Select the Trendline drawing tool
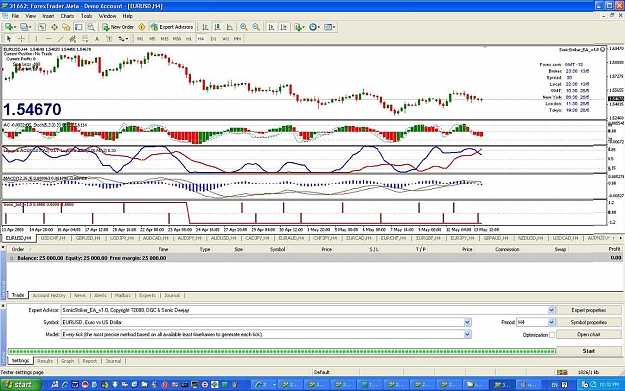Viewport: 625px width, 391px height. (x=61, y=39)
